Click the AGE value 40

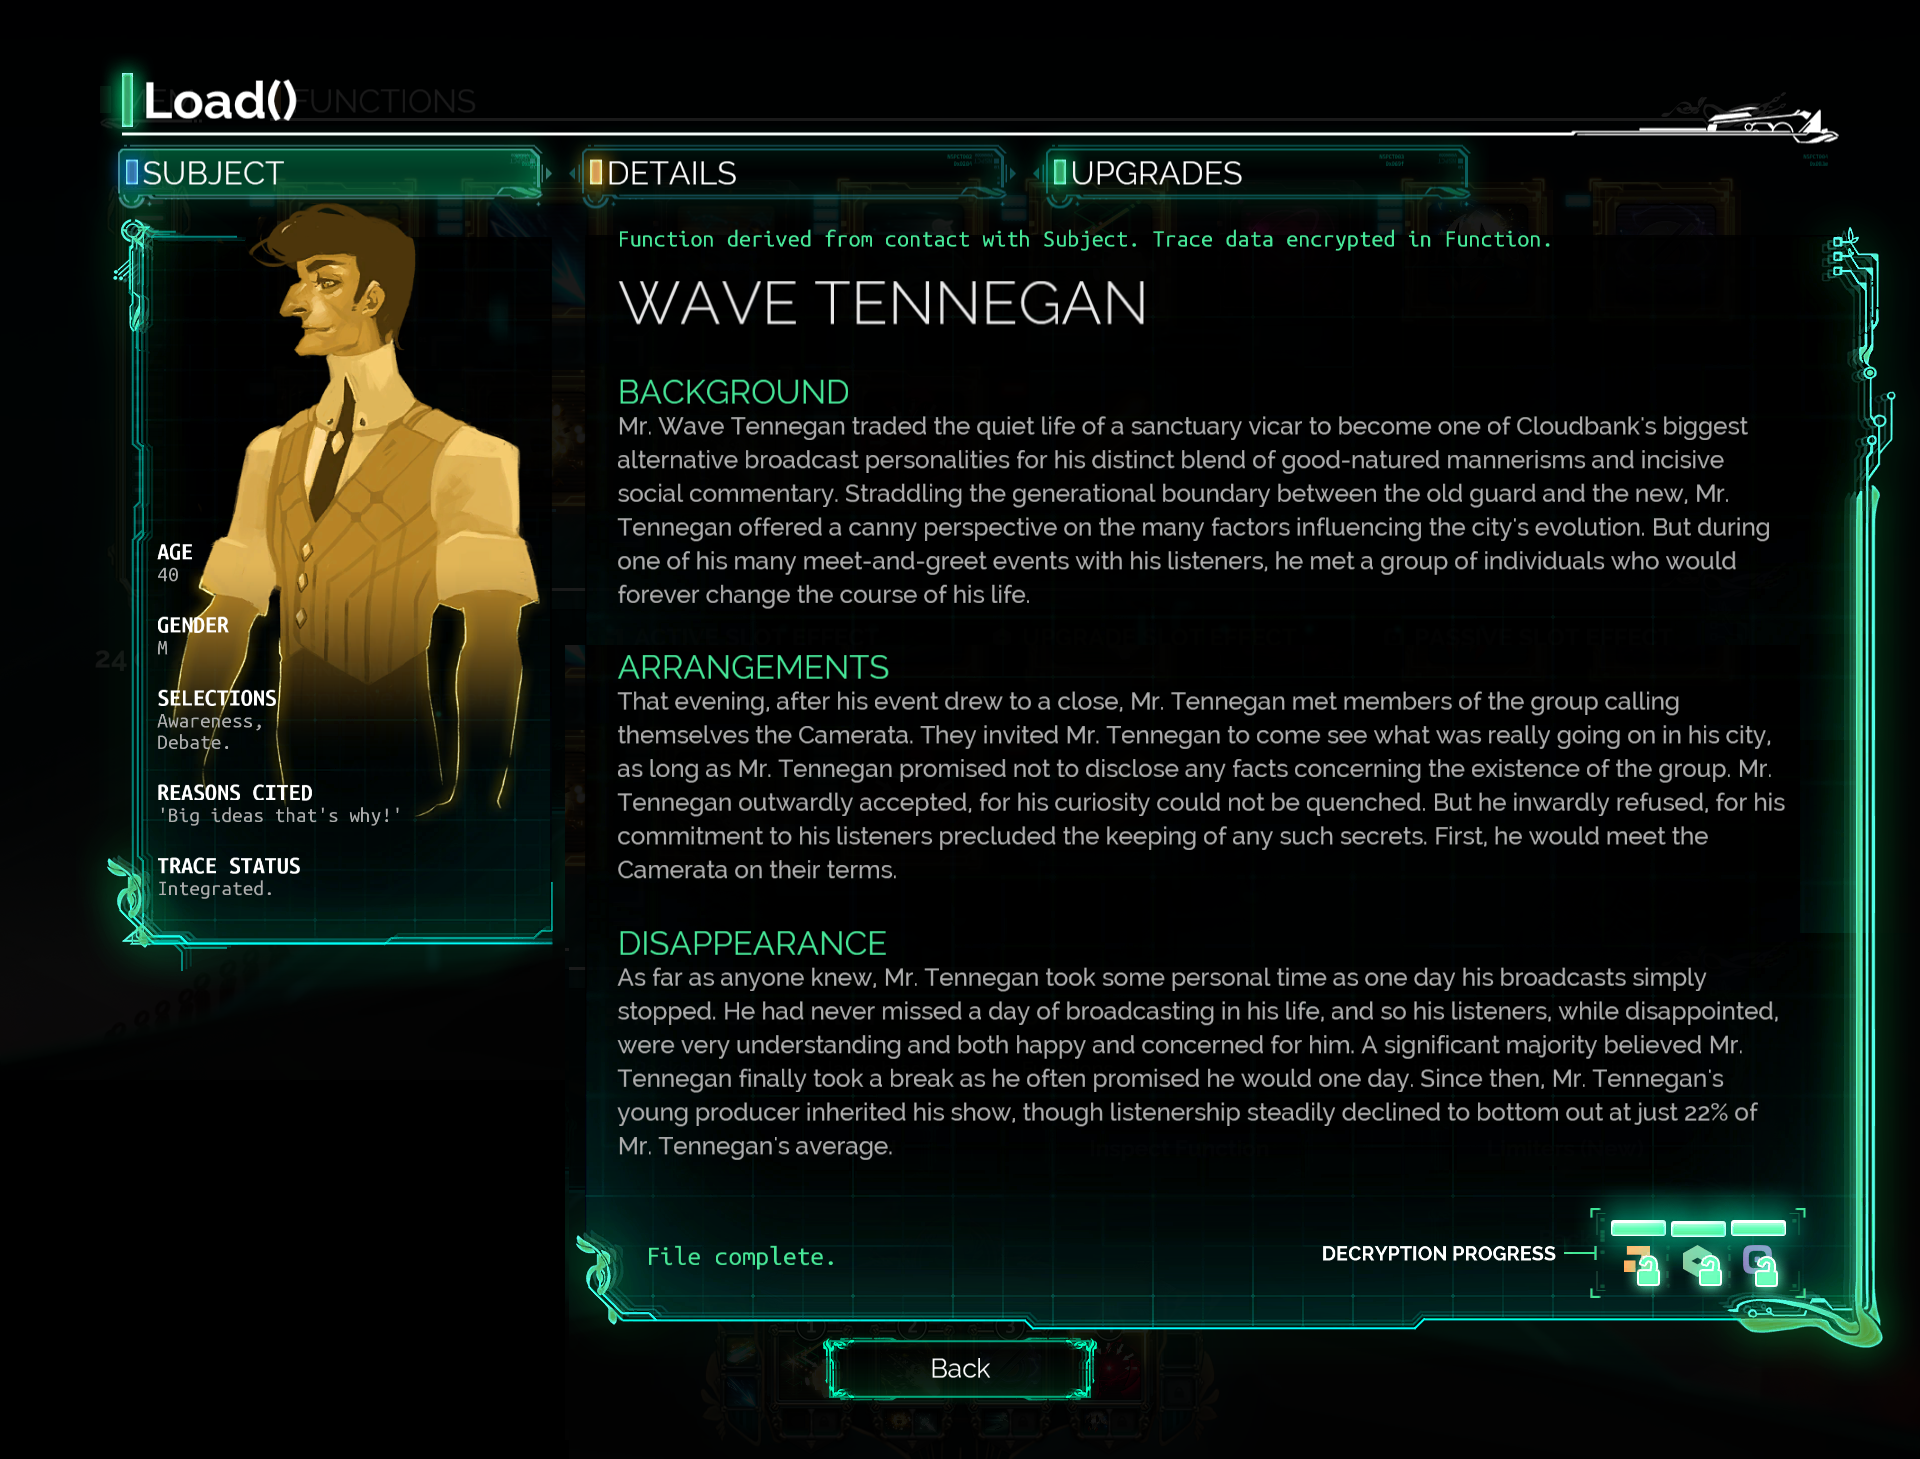pyautogui.click(x=168, y=575)
